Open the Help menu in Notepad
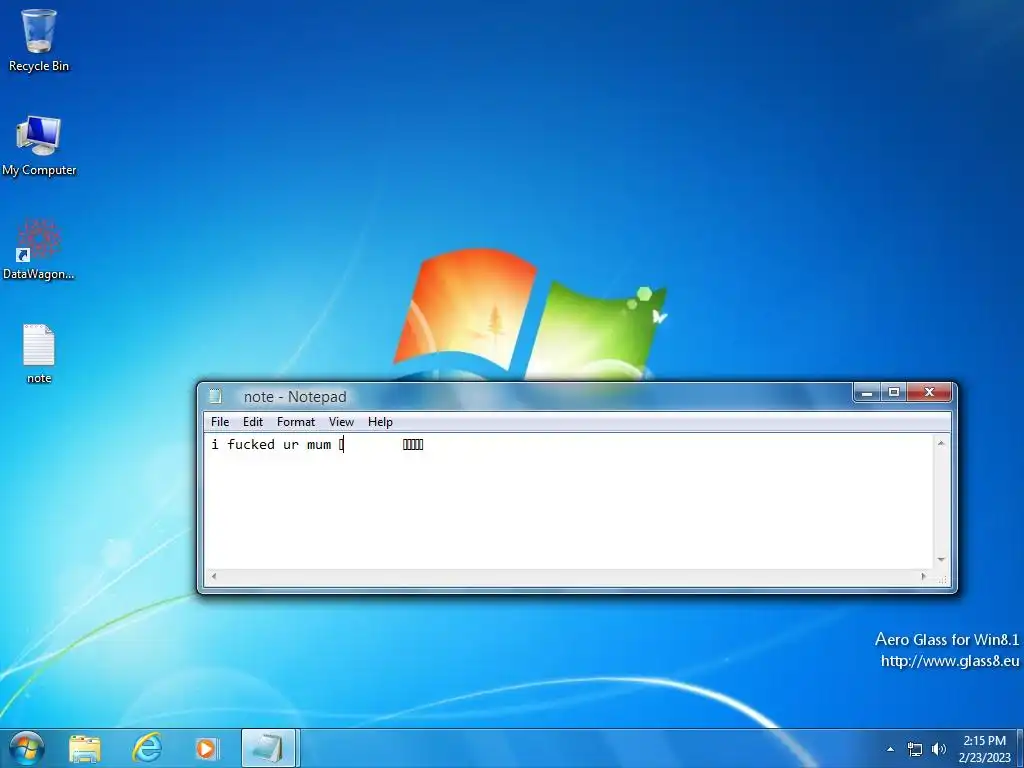 [380, 422]
